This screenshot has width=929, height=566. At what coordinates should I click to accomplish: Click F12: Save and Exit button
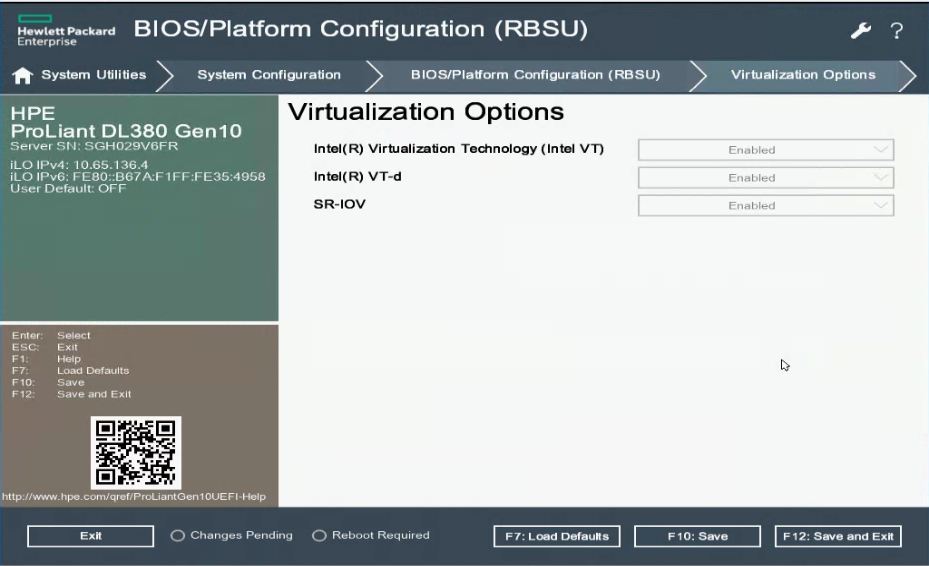(838, 536)
